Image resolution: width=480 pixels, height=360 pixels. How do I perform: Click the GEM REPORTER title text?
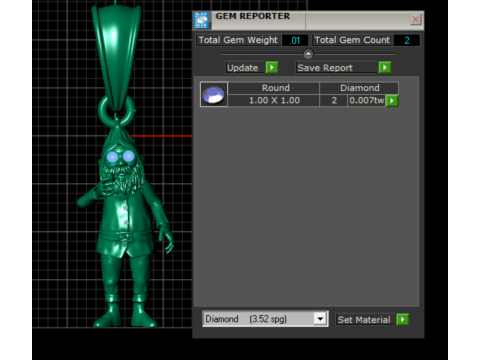(253, 16)
